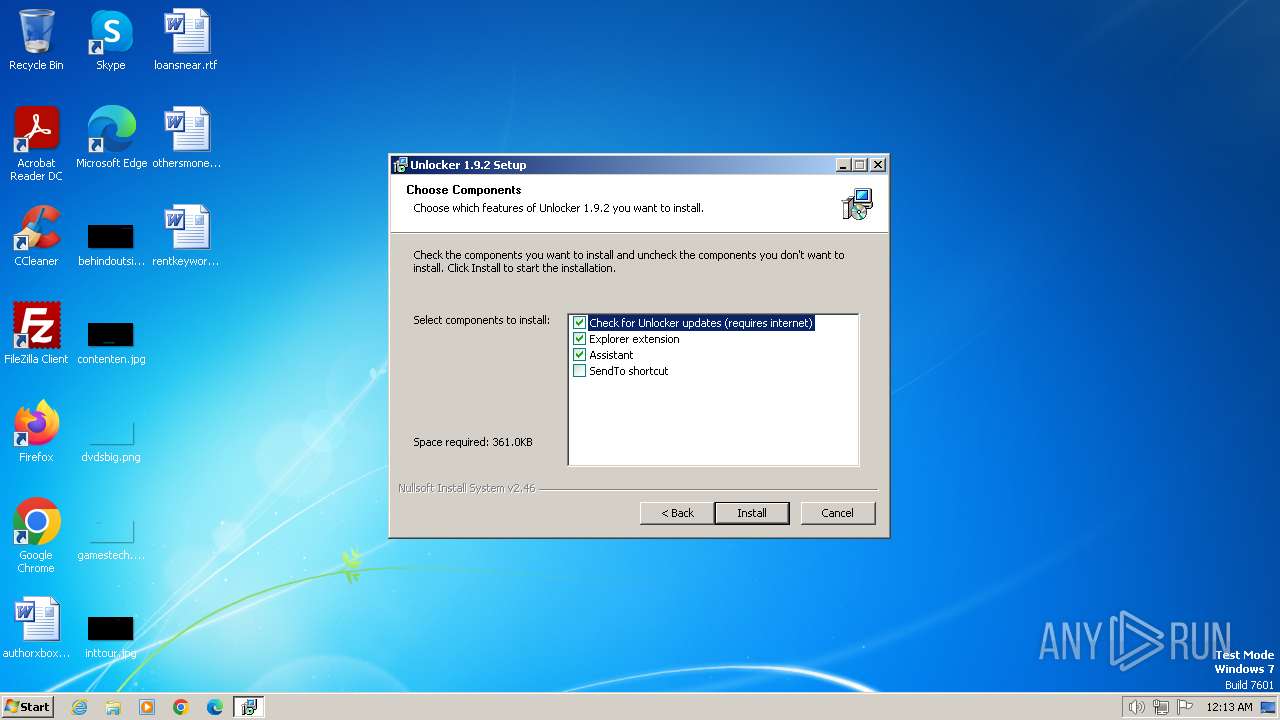Open the Skype desktop shortcut
Image resolution: width=1280 pixels, height=720 pixels.
coord(111,40)
